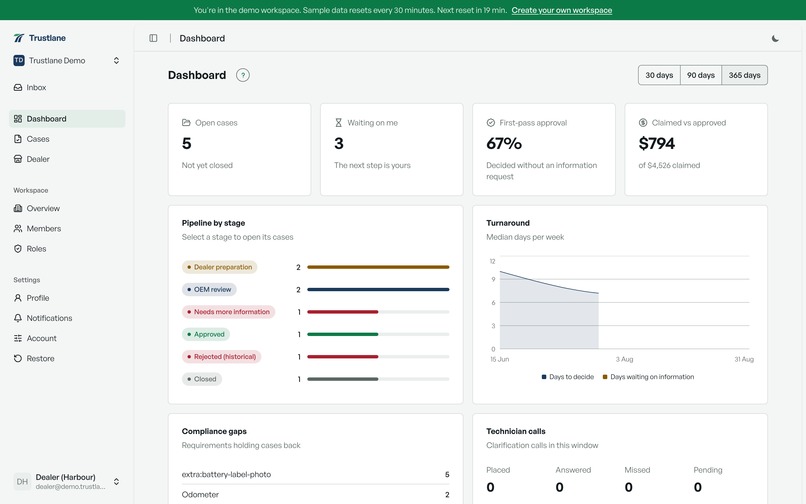Click the Missed calls count
The width and height of the screenshot is (806, 504).
point(629,487)
